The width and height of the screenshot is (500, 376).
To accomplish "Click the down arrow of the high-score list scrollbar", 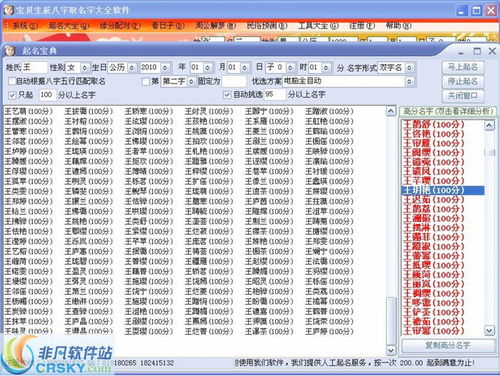I will (x=489, y=330).
